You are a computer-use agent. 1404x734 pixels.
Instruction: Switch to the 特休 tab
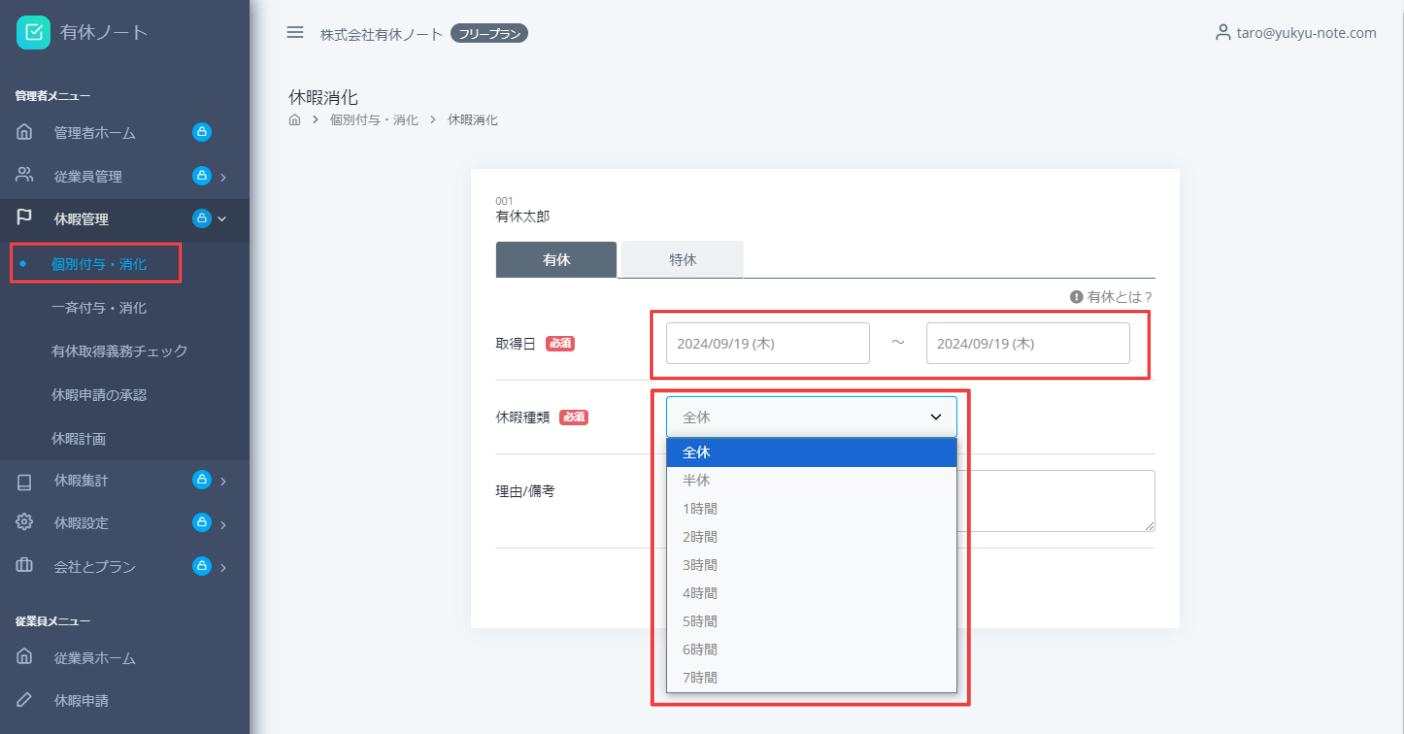pyautogui.click(x=682, y=259)
